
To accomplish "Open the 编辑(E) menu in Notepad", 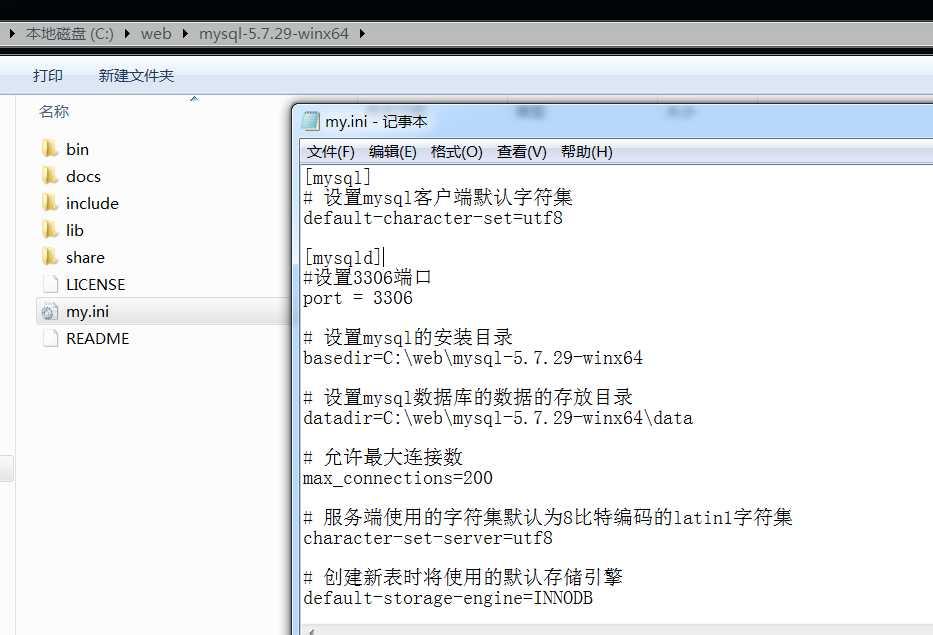I will [392, 152].
